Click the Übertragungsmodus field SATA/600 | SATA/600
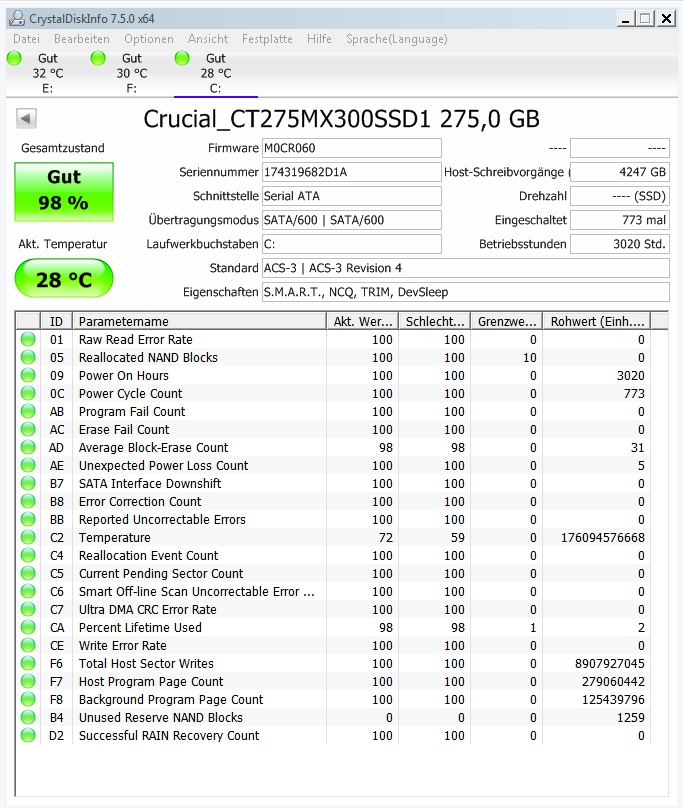The image size is (683, 808). click(x=352, y=220)
